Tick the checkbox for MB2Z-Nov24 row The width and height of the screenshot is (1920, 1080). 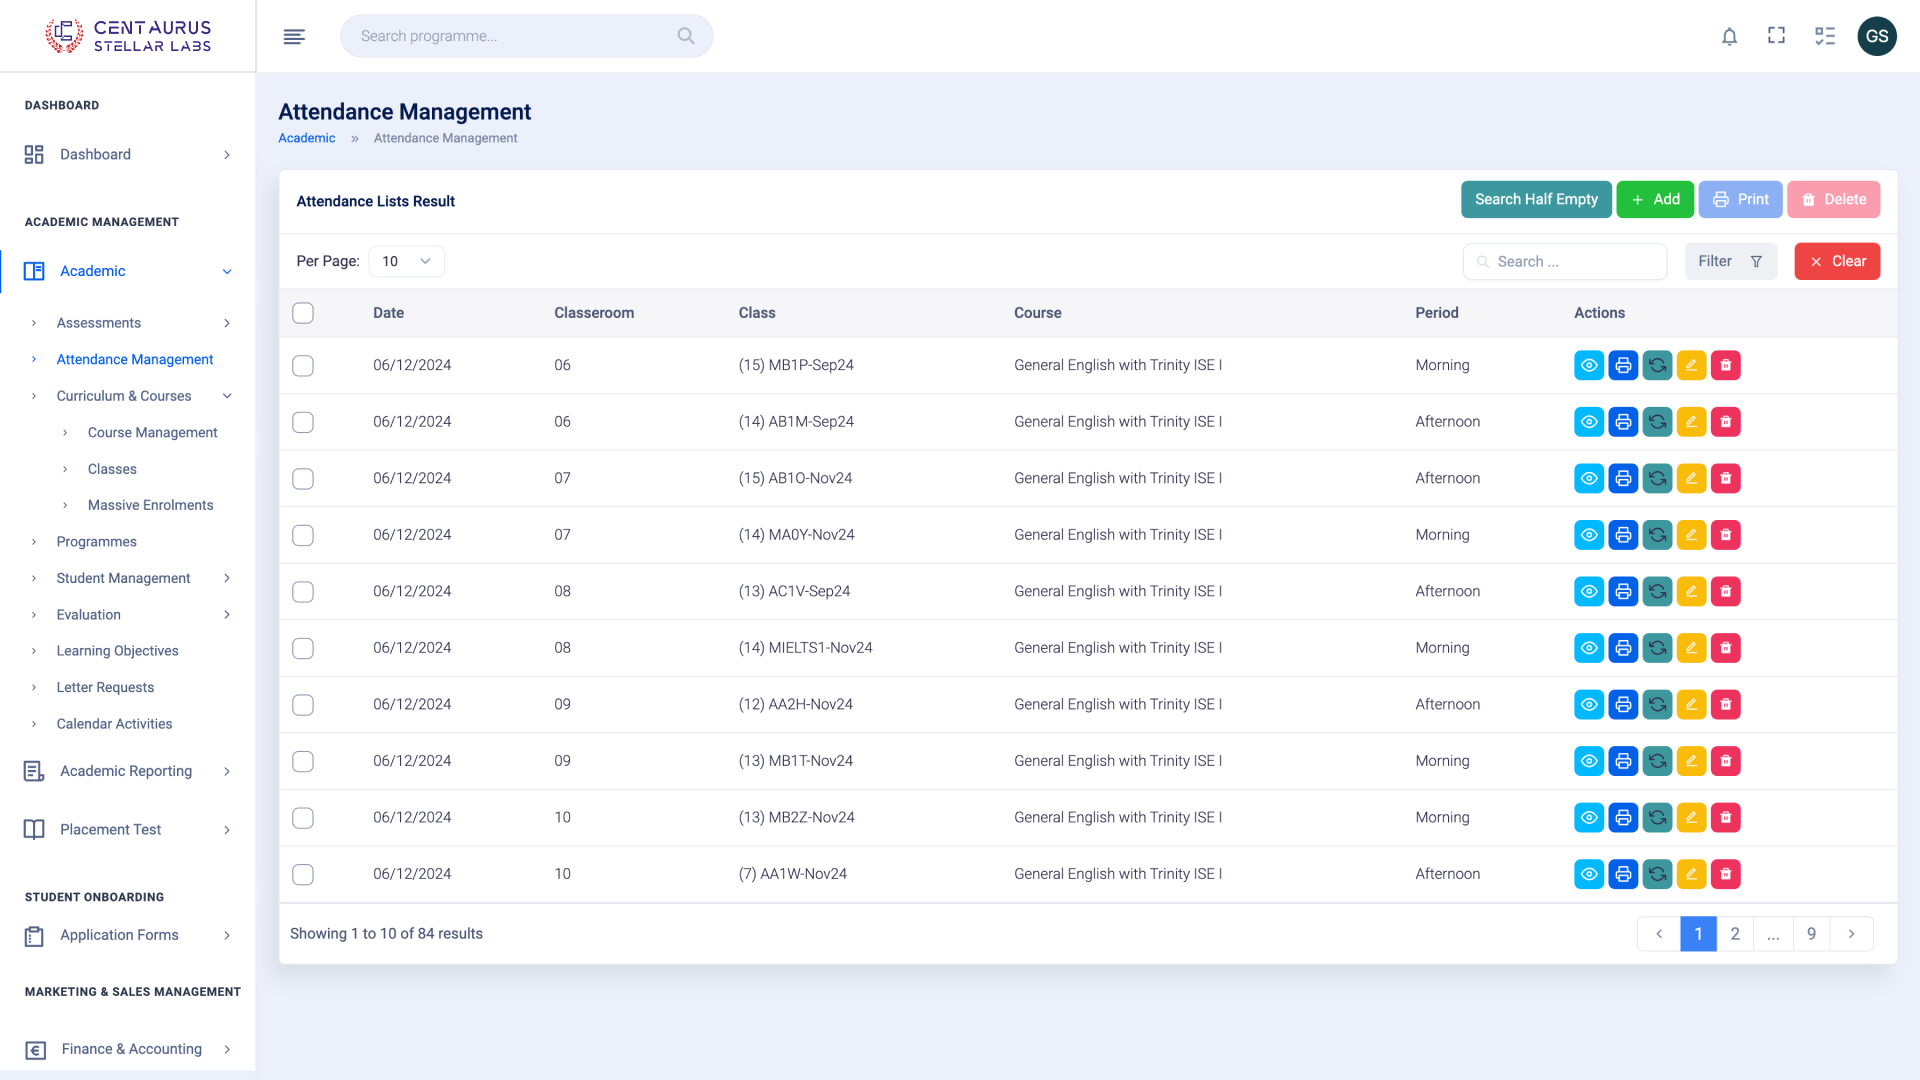(303, 817)
